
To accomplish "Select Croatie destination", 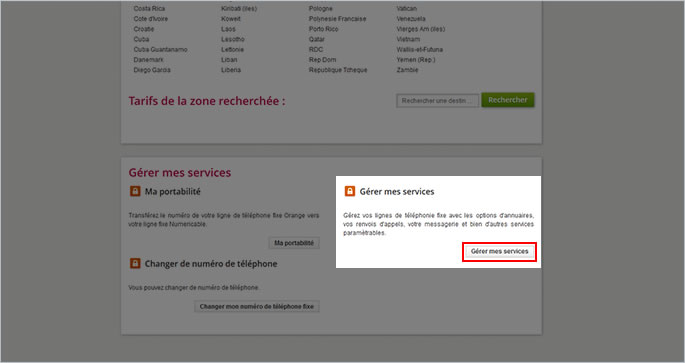I will [144, 29].
